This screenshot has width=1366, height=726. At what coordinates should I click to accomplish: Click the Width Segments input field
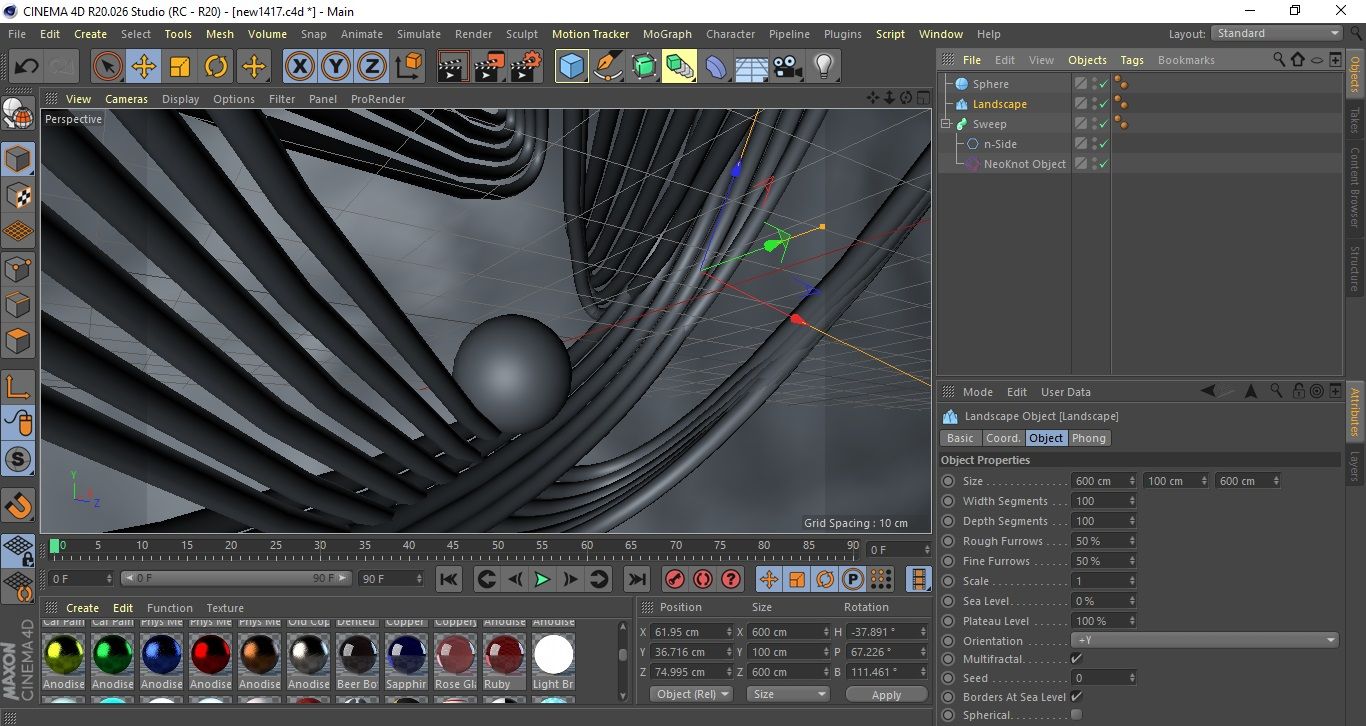pos(1100,501)
